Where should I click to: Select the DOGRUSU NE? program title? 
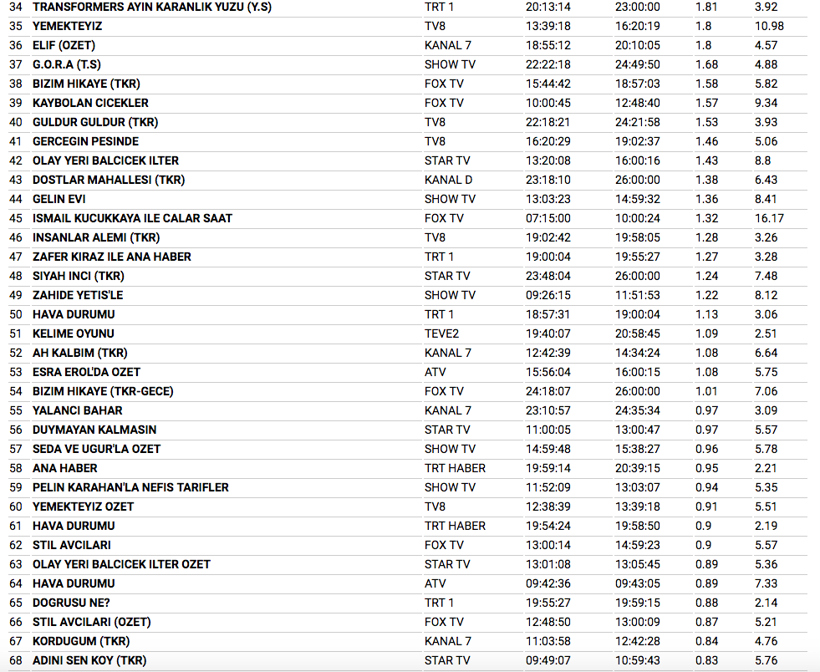(x=71, y=602)
